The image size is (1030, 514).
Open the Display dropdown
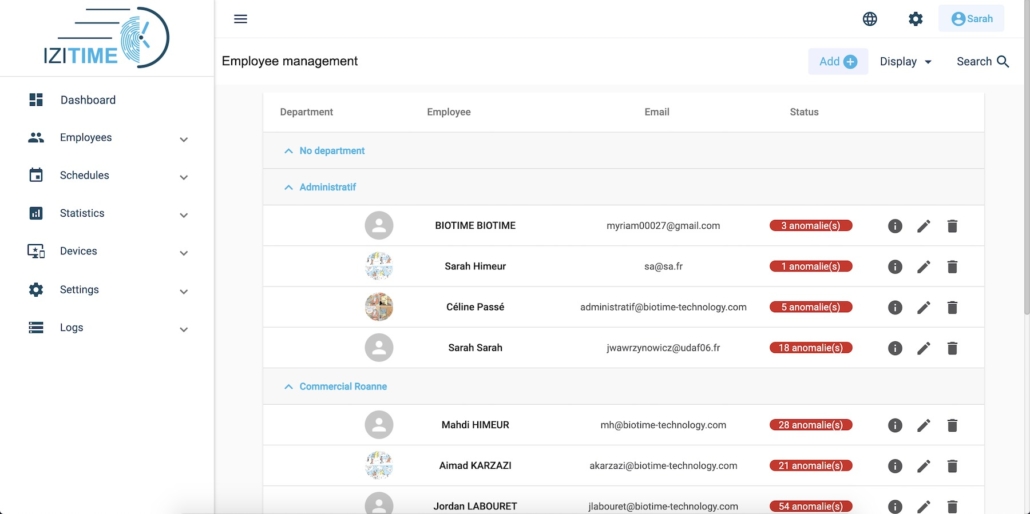[x=906, y=61]
